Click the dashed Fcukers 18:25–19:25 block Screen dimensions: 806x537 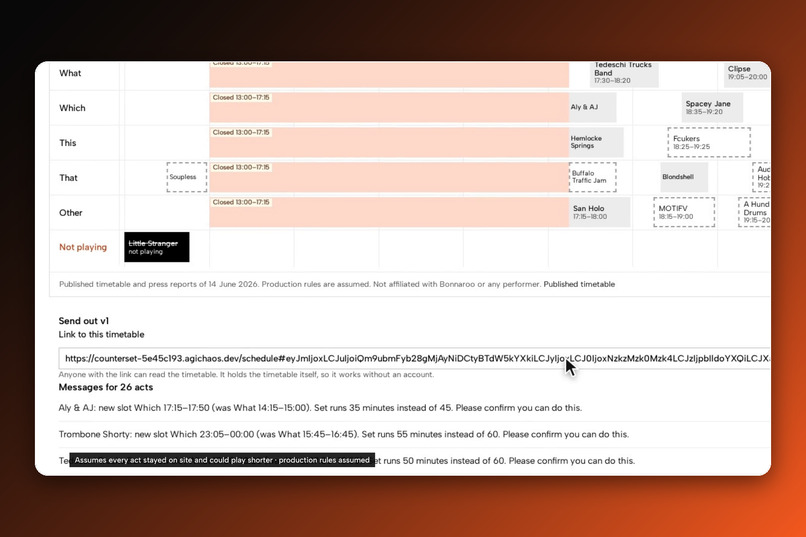point(709,142)
